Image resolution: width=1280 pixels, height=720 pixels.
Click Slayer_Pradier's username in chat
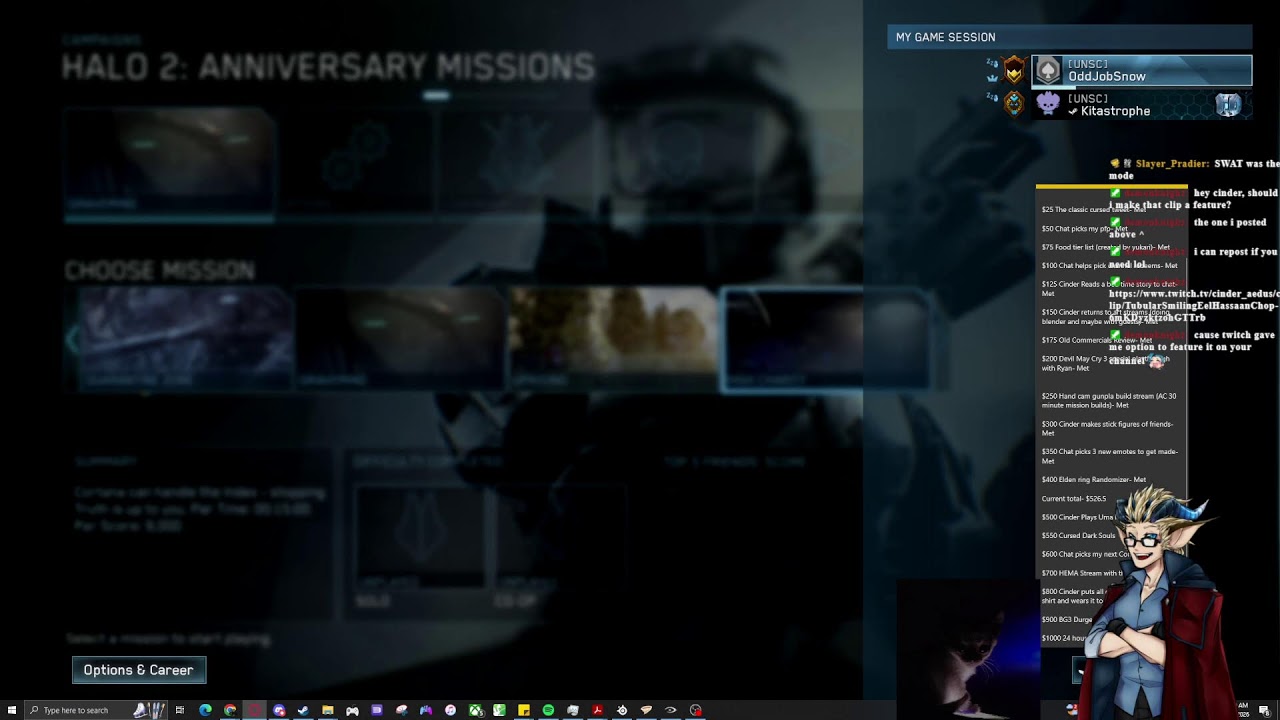pyautogui.click(x=1172, y=163)
